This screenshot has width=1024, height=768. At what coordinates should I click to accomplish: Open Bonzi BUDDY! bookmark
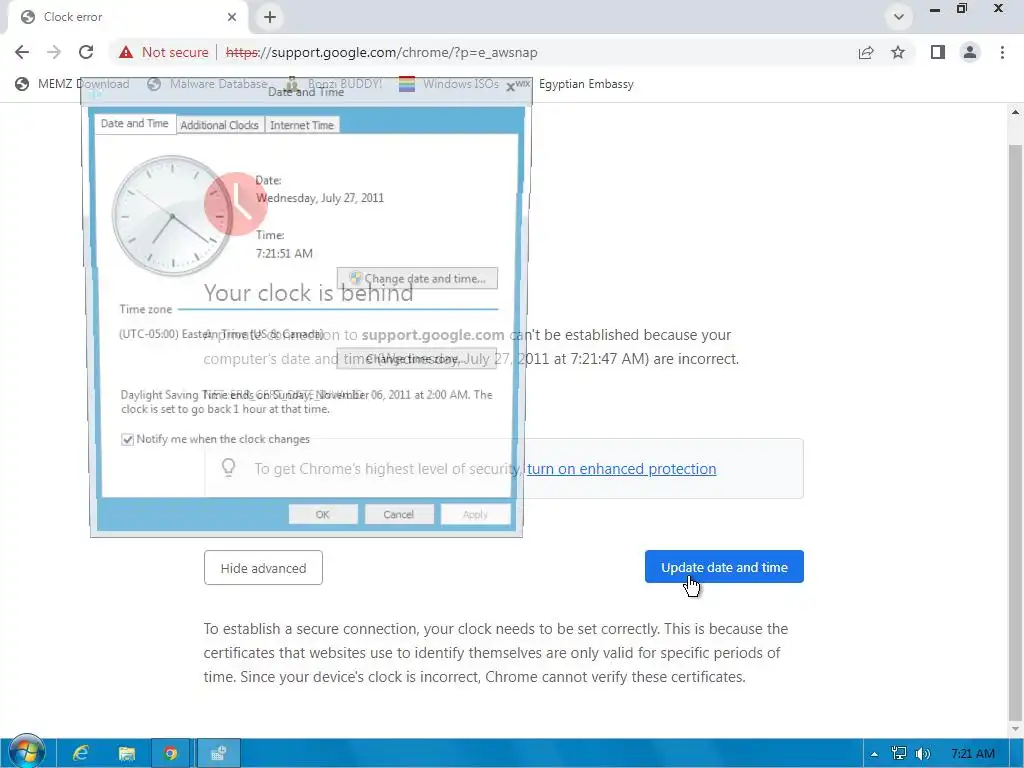tap(334, 84)
